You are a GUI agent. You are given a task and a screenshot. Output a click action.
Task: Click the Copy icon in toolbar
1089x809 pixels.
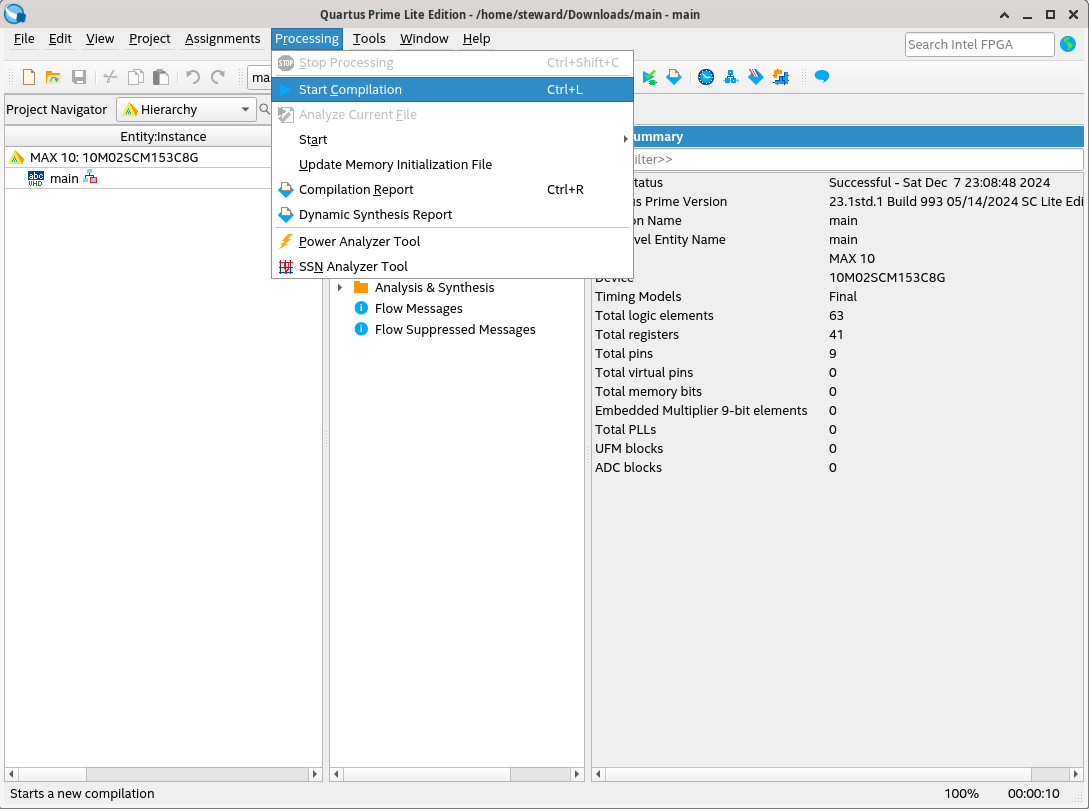136,77
